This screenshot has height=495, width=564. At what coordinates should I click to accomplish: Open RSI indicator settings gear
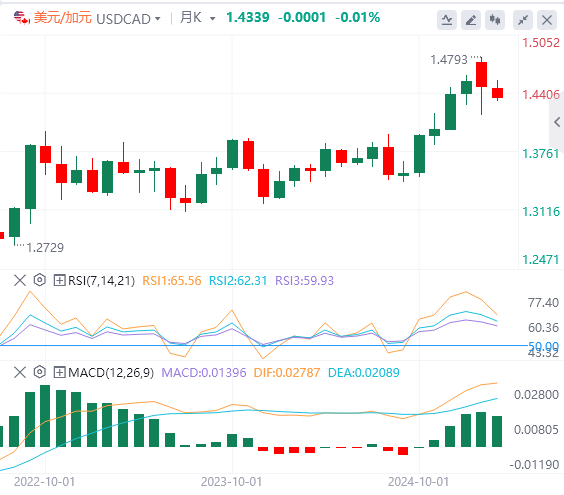point(40,280)
